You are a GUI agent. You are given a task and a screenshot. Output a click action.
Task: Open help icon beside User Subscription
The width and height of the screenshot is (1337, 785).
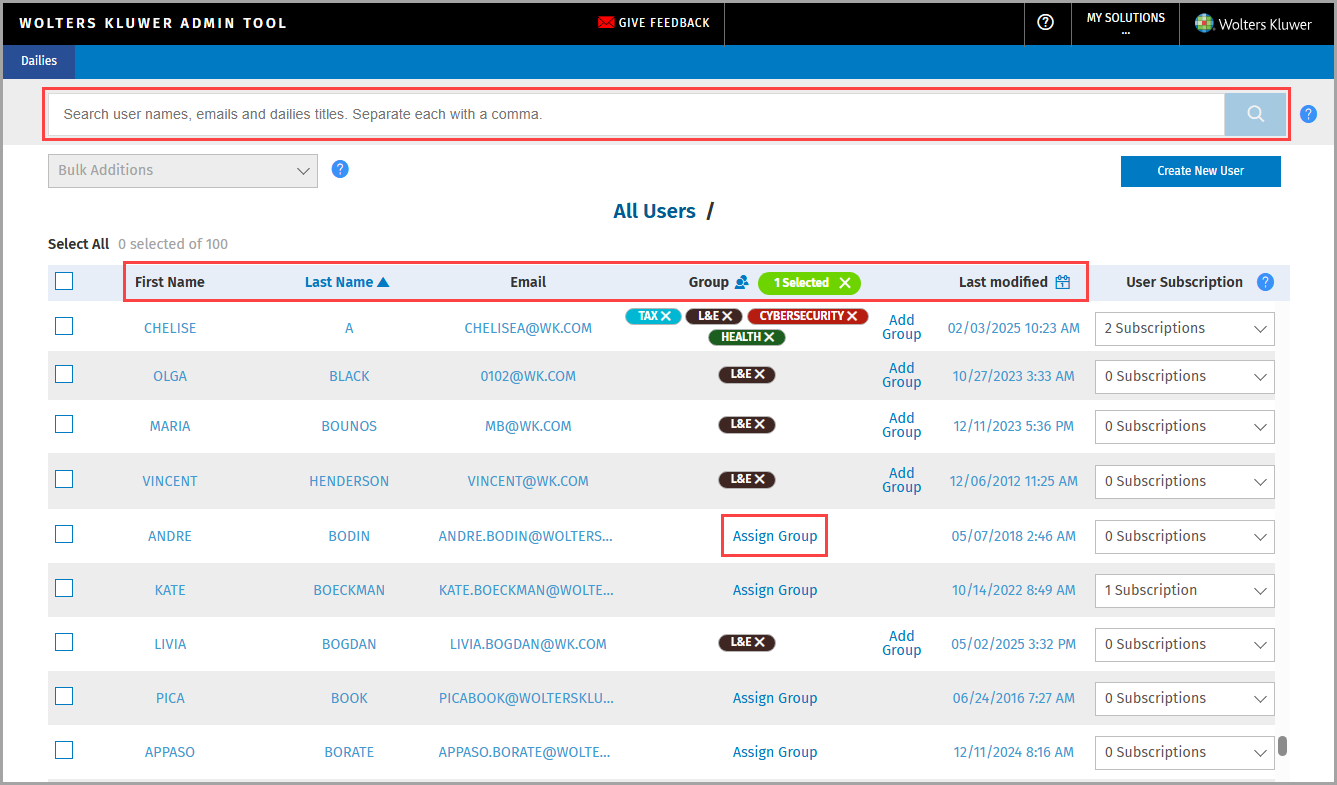click(1265, 282)
